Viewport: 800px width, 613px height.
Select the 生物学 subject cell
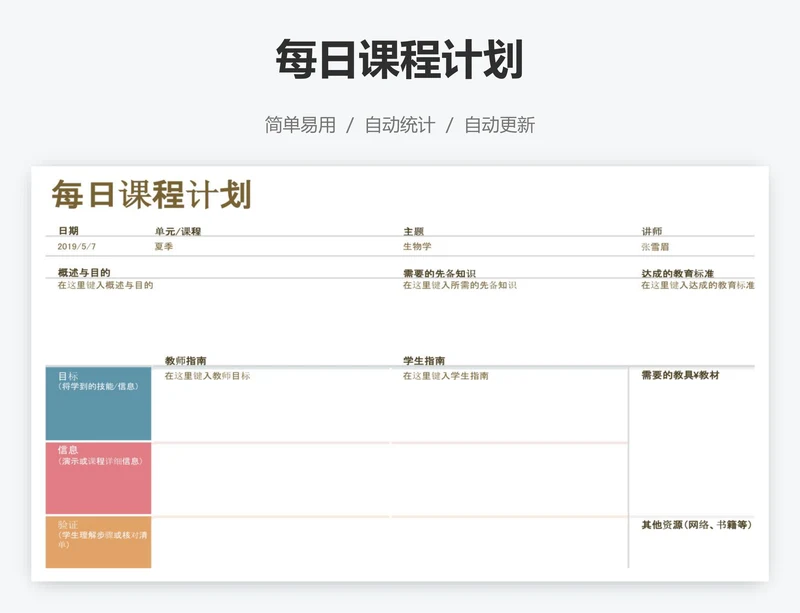click(417, 246)
